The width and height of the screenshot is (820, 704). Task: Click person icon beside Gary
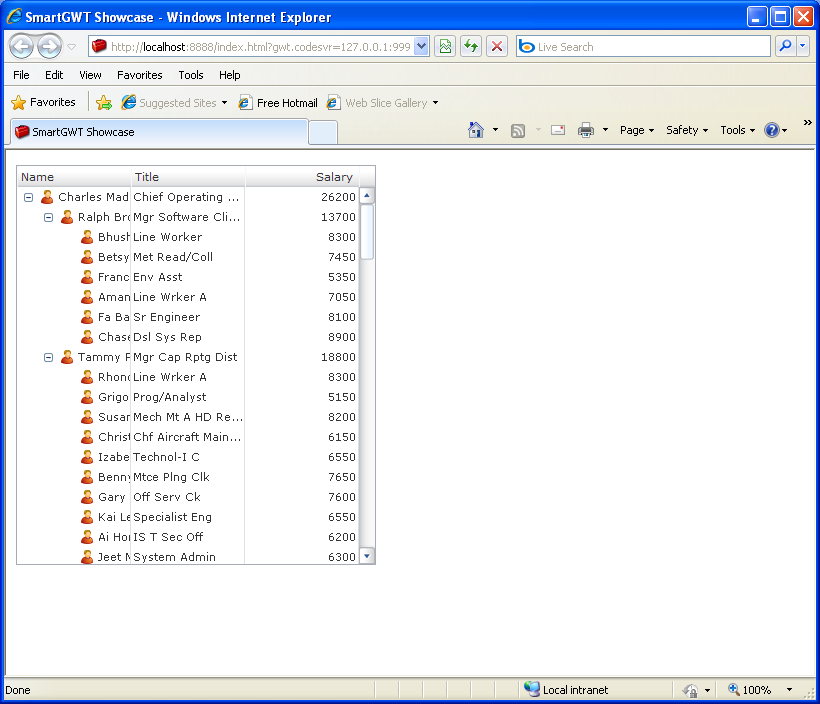pyautogui.click(x=87, y=497)
